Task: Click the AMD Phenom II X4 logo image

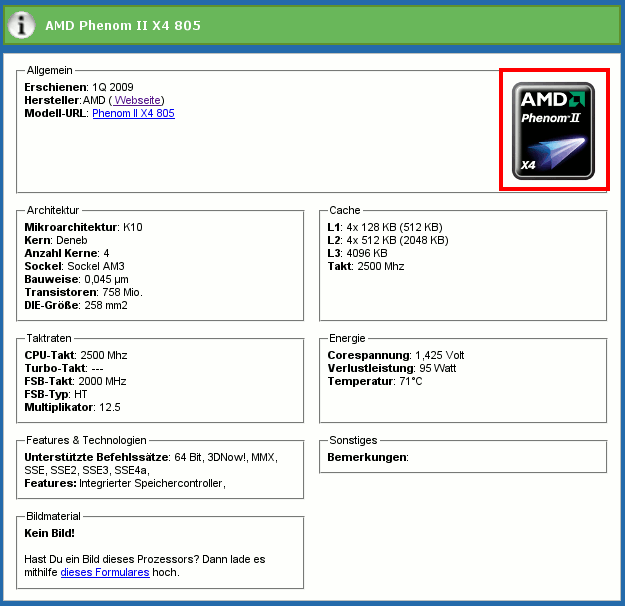Action: pos(553,130)
